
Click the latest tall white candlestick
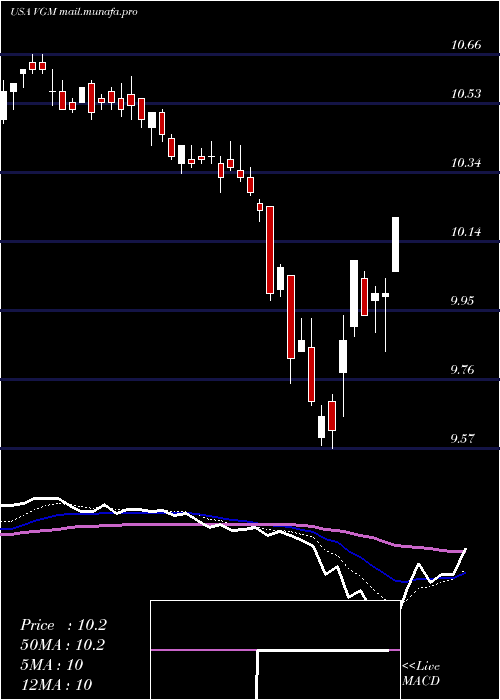(396, 244)
